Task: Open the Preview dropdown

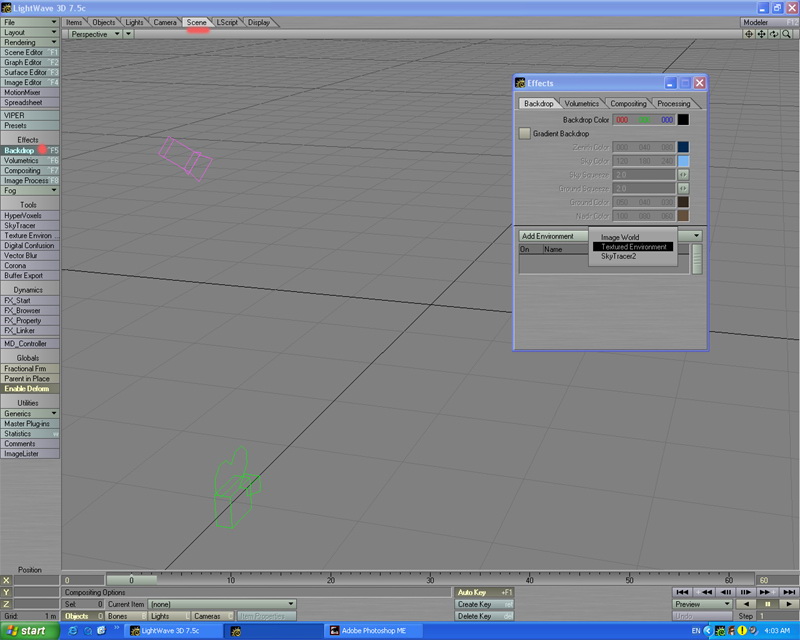Action: coord(703,604)
